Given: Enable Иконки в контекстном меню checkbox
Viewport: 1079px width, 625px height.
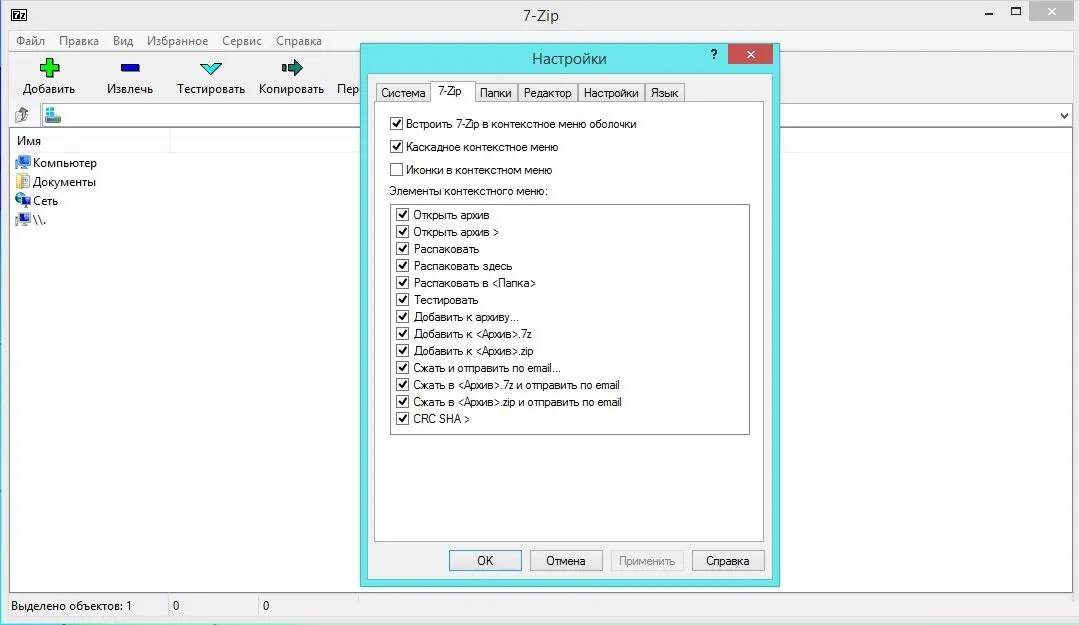Looking at the screenshot, I should 397,170.
